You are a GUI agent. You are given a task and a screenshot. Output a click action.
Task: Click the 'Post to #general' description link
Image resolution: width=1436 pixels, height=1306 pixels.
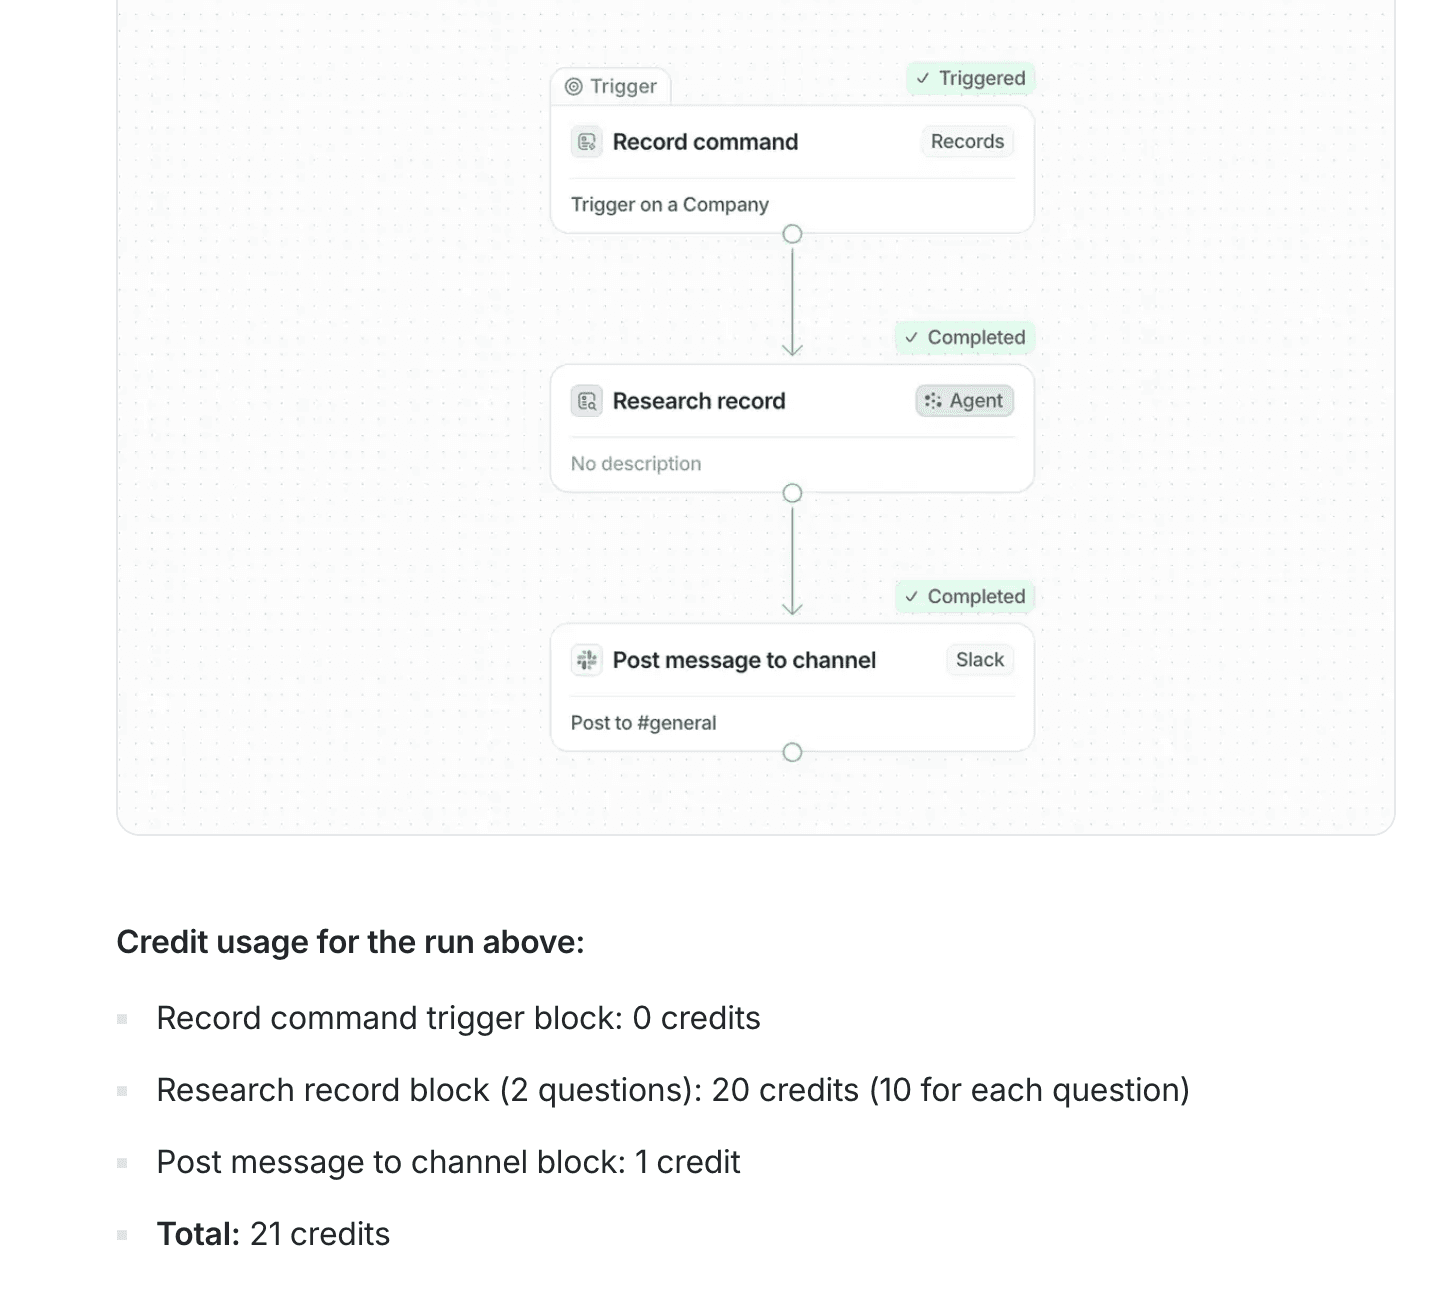click(x=643, y=722)
